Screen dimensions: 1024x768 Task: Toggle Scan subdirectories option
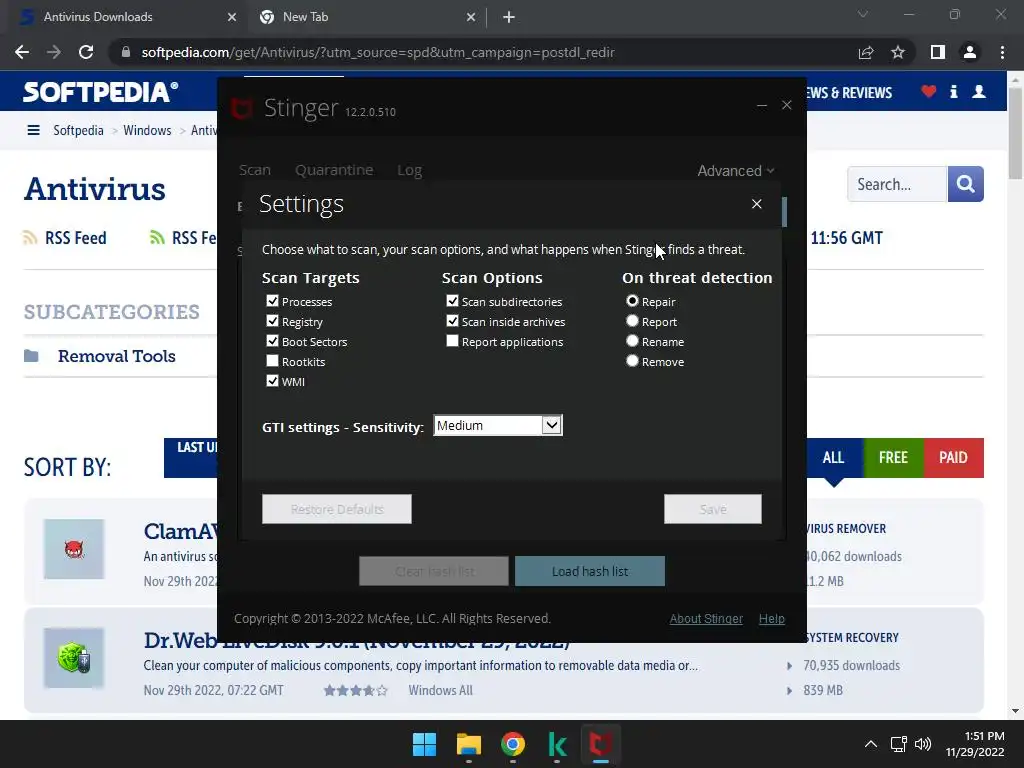pos(453,301)
